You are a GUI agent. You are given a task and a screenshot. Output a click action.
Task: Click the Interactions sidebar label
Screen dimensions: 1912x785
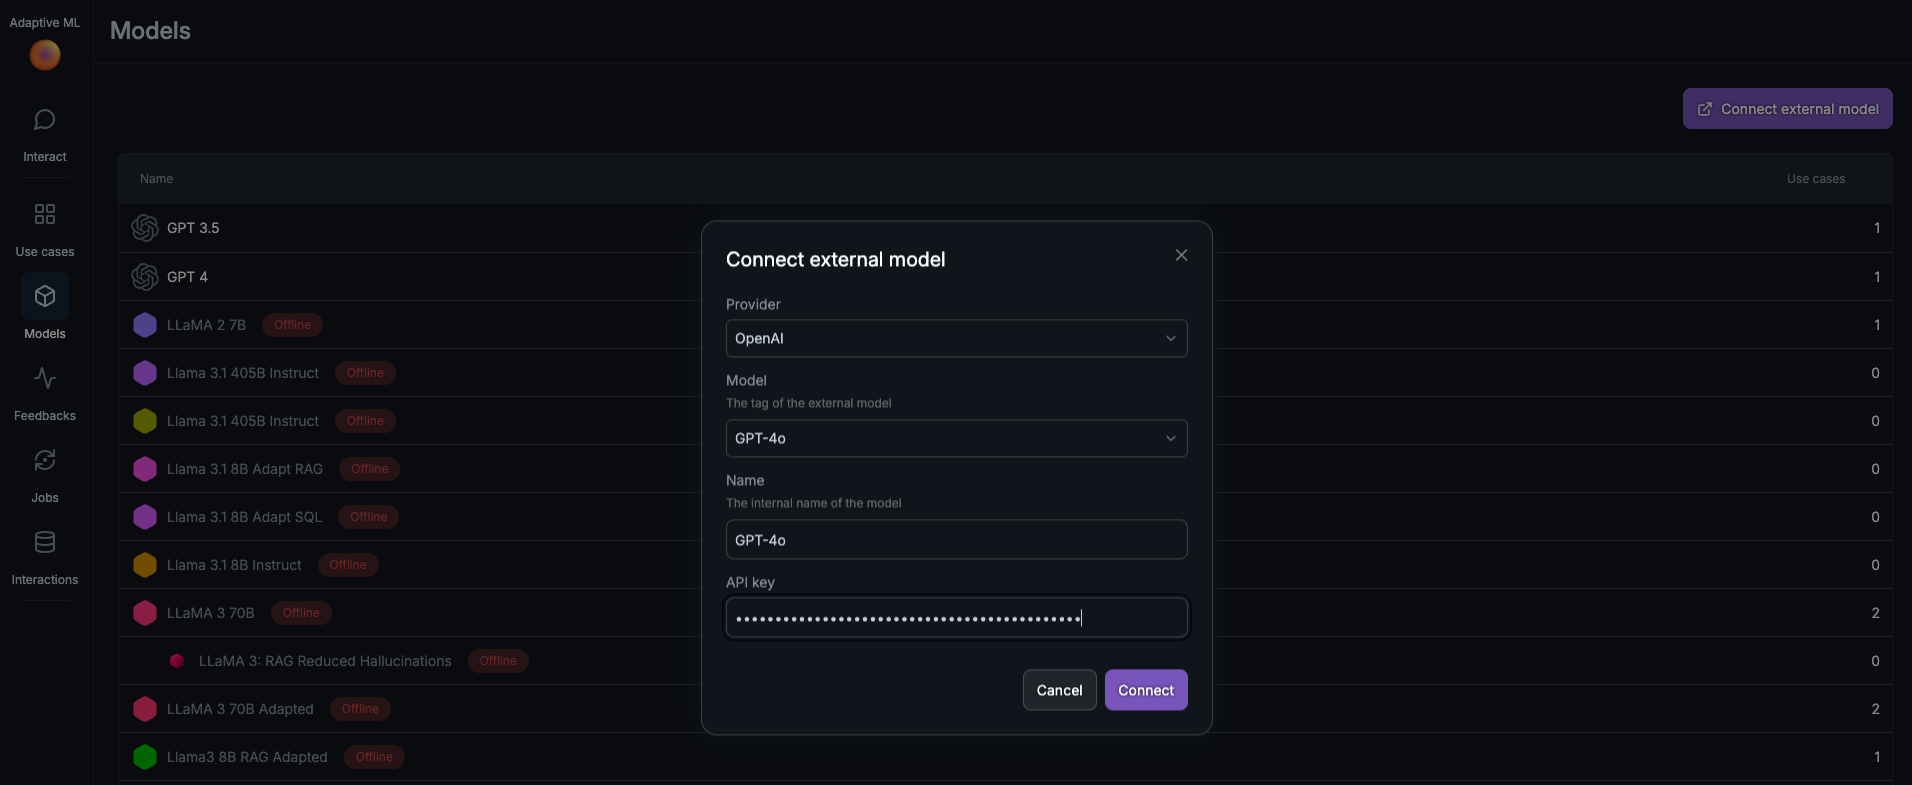(x=45, y=580)
